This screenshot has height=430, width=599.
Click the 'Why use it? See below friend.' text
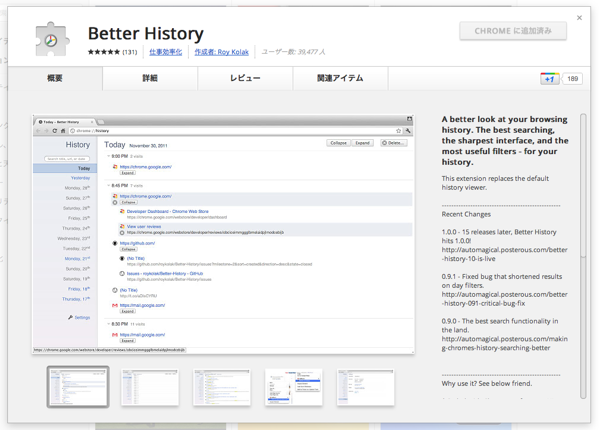pos(487,383)
